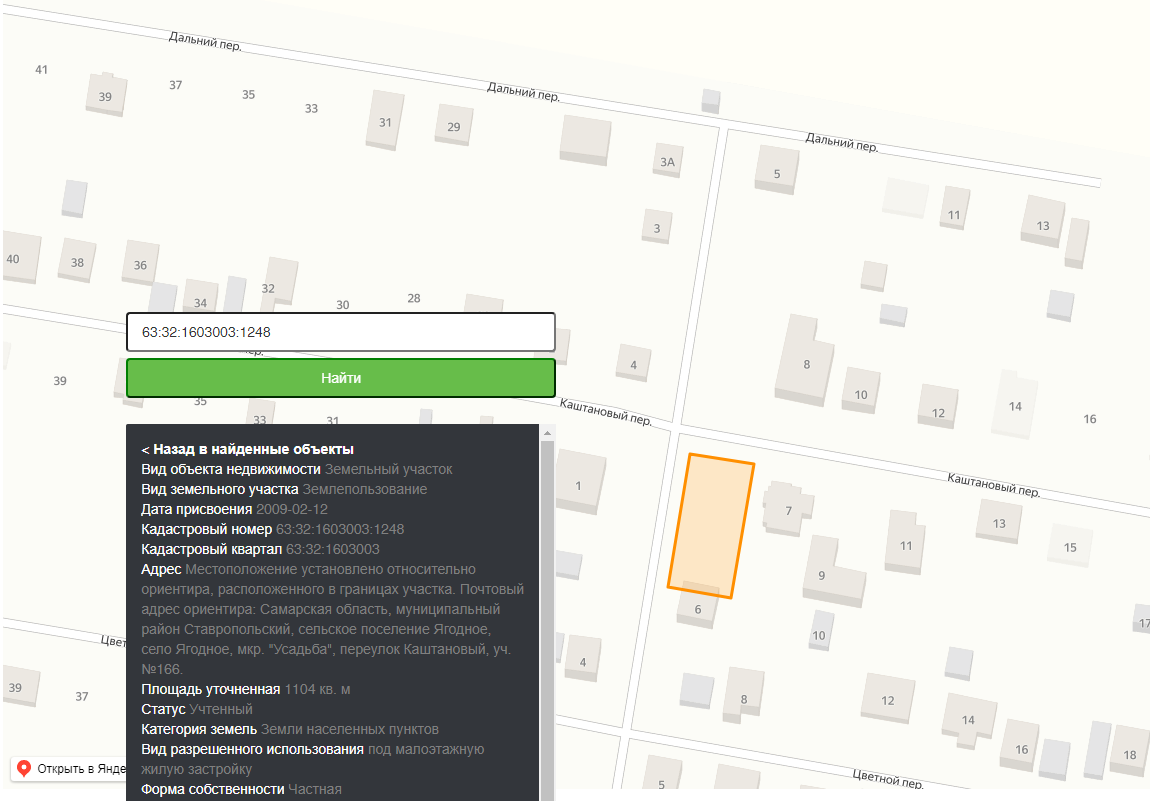Image resolution: width=1150 pixels, height=801 pixels.
Task: Click the scroll-up arrow of results panel
Action: point(547,434)
